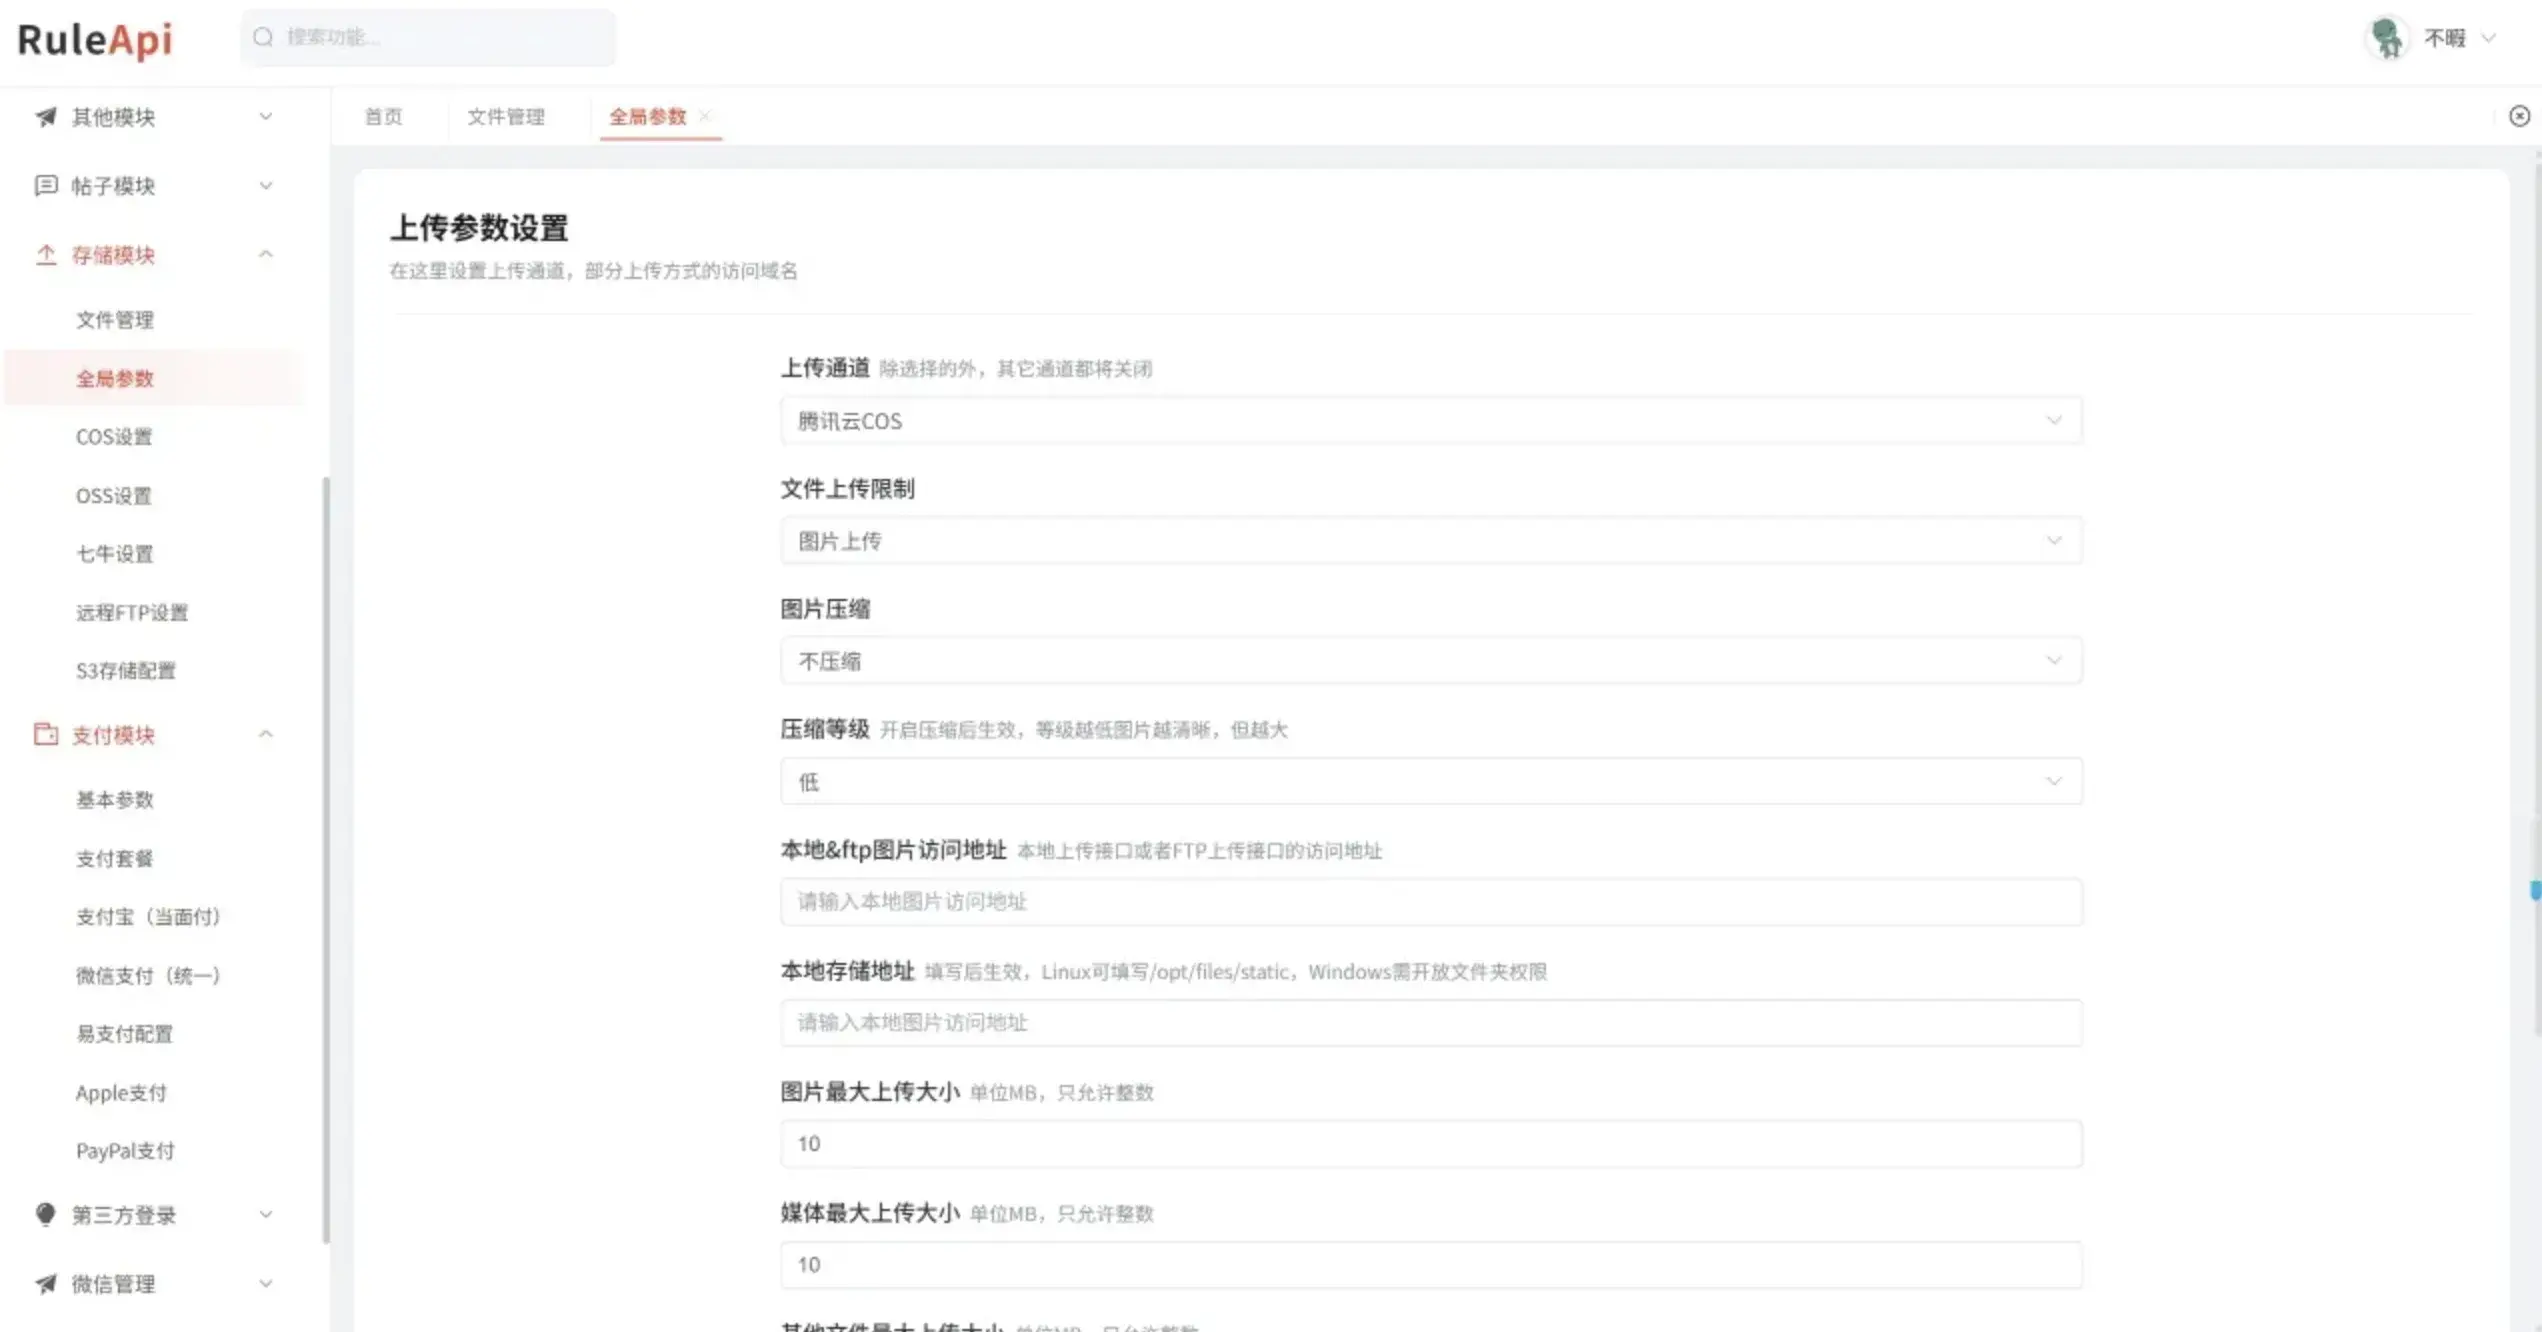2542x1332 pixels.
Task: Open 易支付配置 in the sidebar
Action: pyautogui.click(x=125, y=1034)
